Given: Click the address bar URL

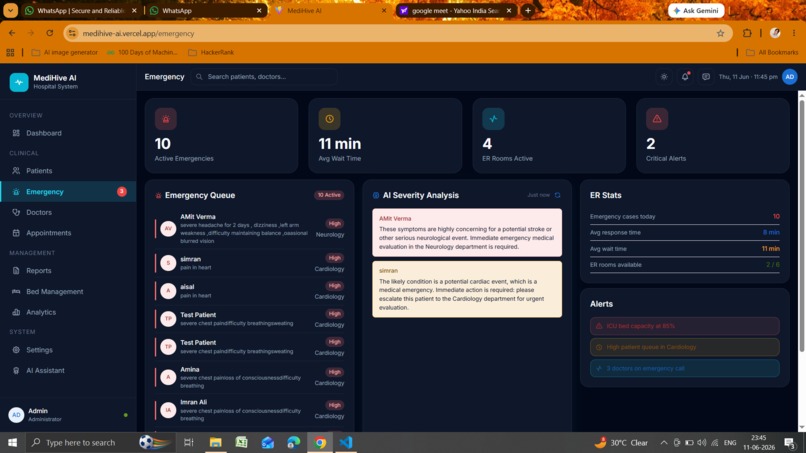Looking at the screenshot, I should pos(138,33).
